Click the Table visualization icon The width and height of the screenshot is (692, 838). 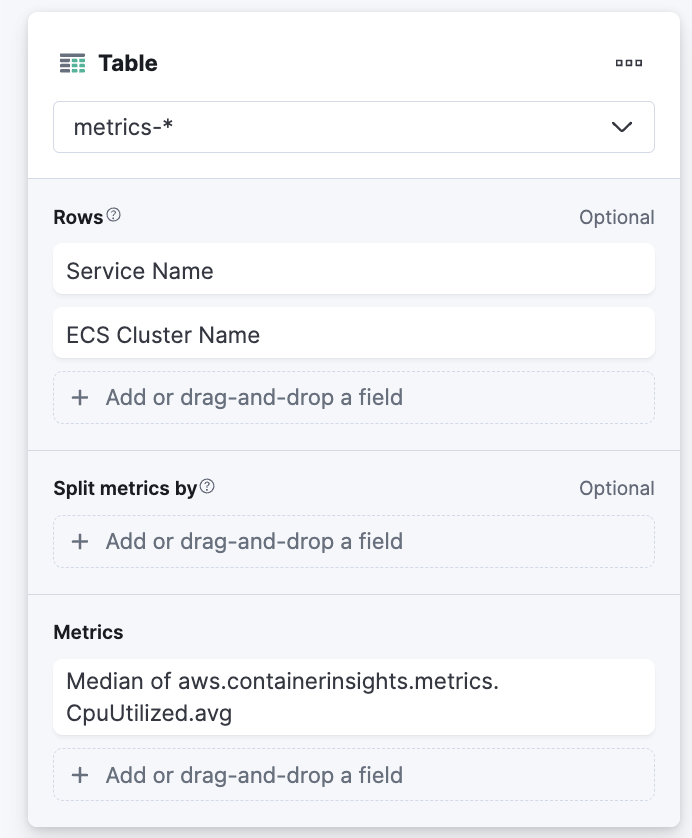click(72, 64)
